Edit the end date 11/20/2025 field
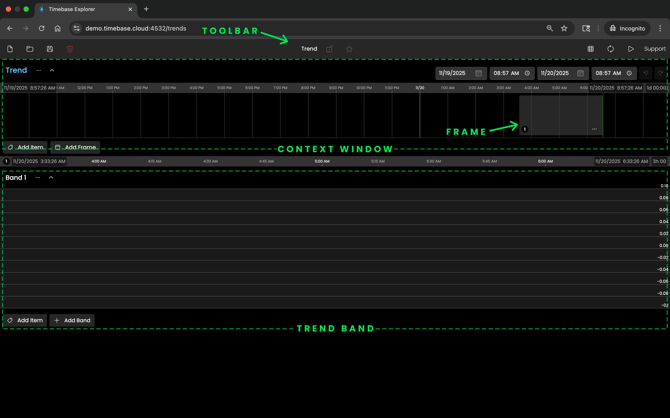 click(563, 73)
